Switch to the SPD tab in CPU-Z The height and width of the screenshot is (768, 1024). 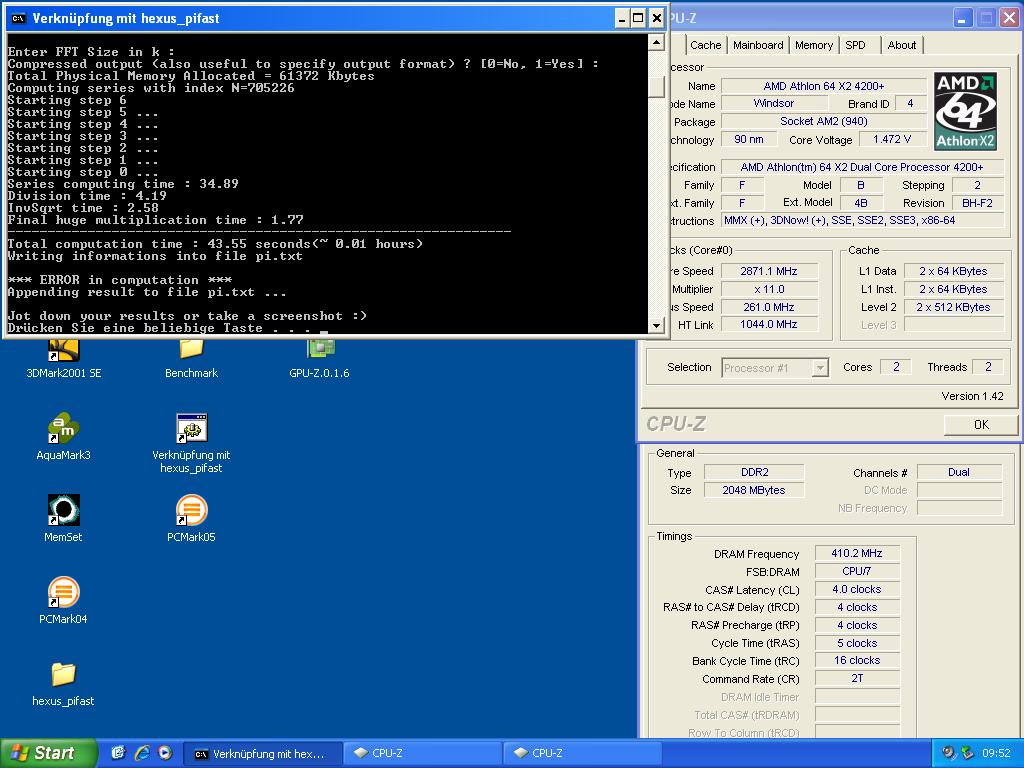click(x=856, y=45)
